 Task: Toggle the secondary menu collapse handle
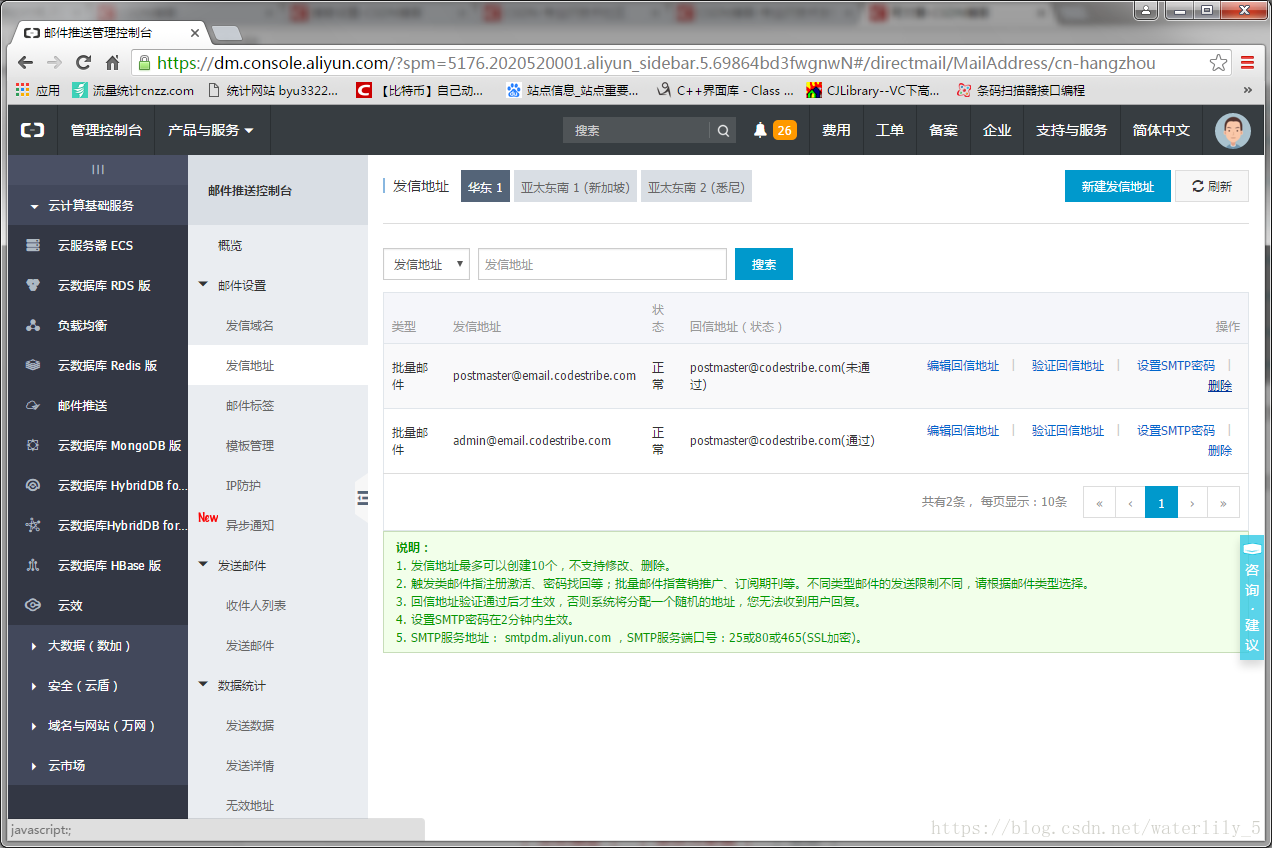tap(362, 498)
